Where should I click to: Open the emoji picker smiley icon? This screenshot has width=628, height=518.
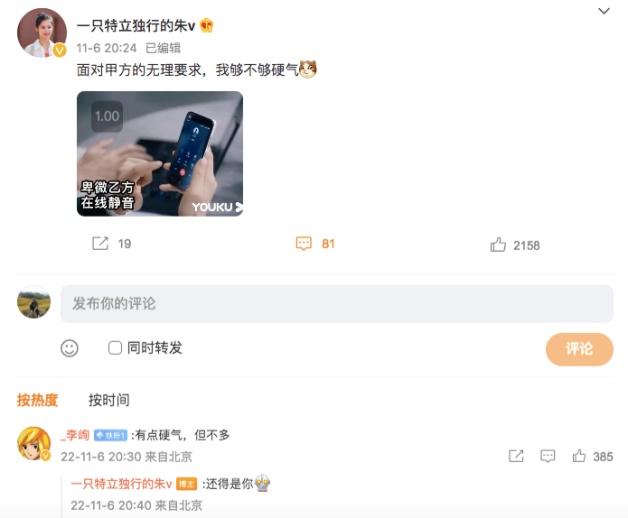pyautogui.click(x=69, y=348)
